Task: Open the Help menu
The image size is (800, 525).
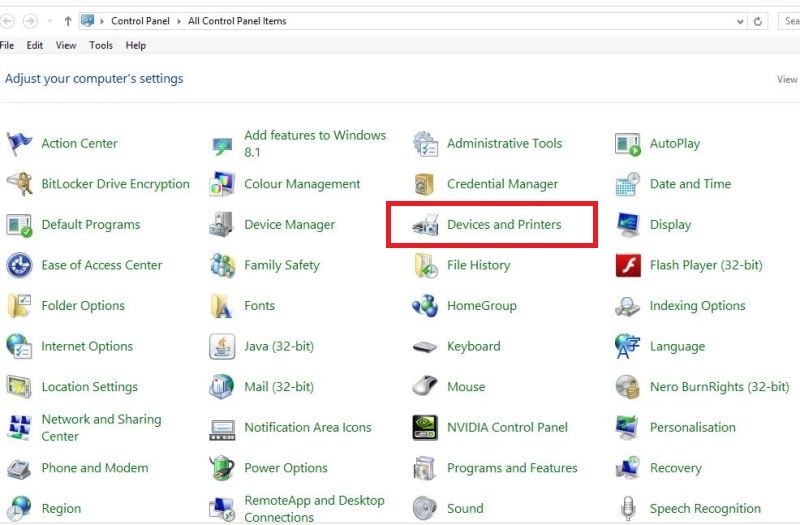Action: (136, 45)
